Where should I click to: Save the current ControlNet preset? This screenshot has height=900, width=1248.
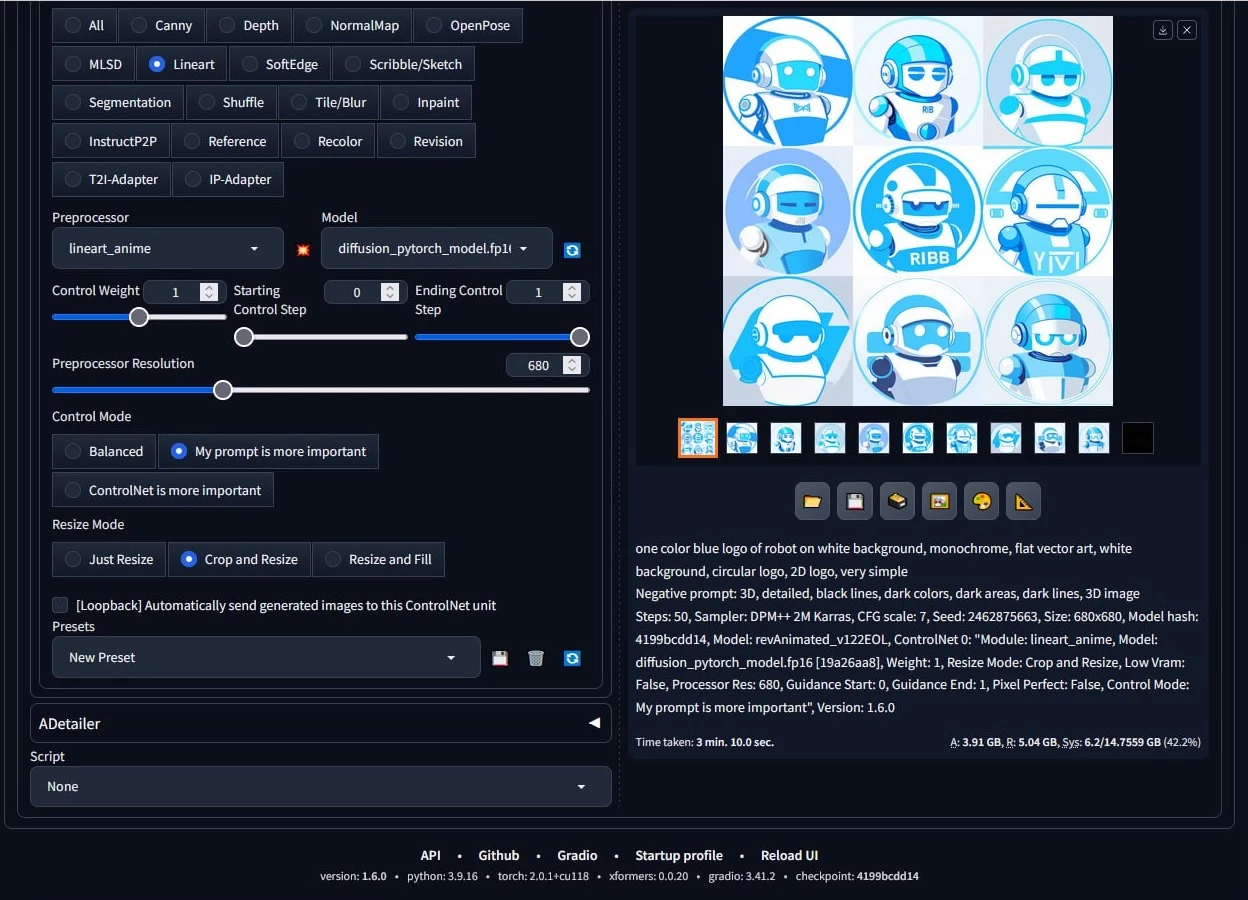click(x=500, y=658)
